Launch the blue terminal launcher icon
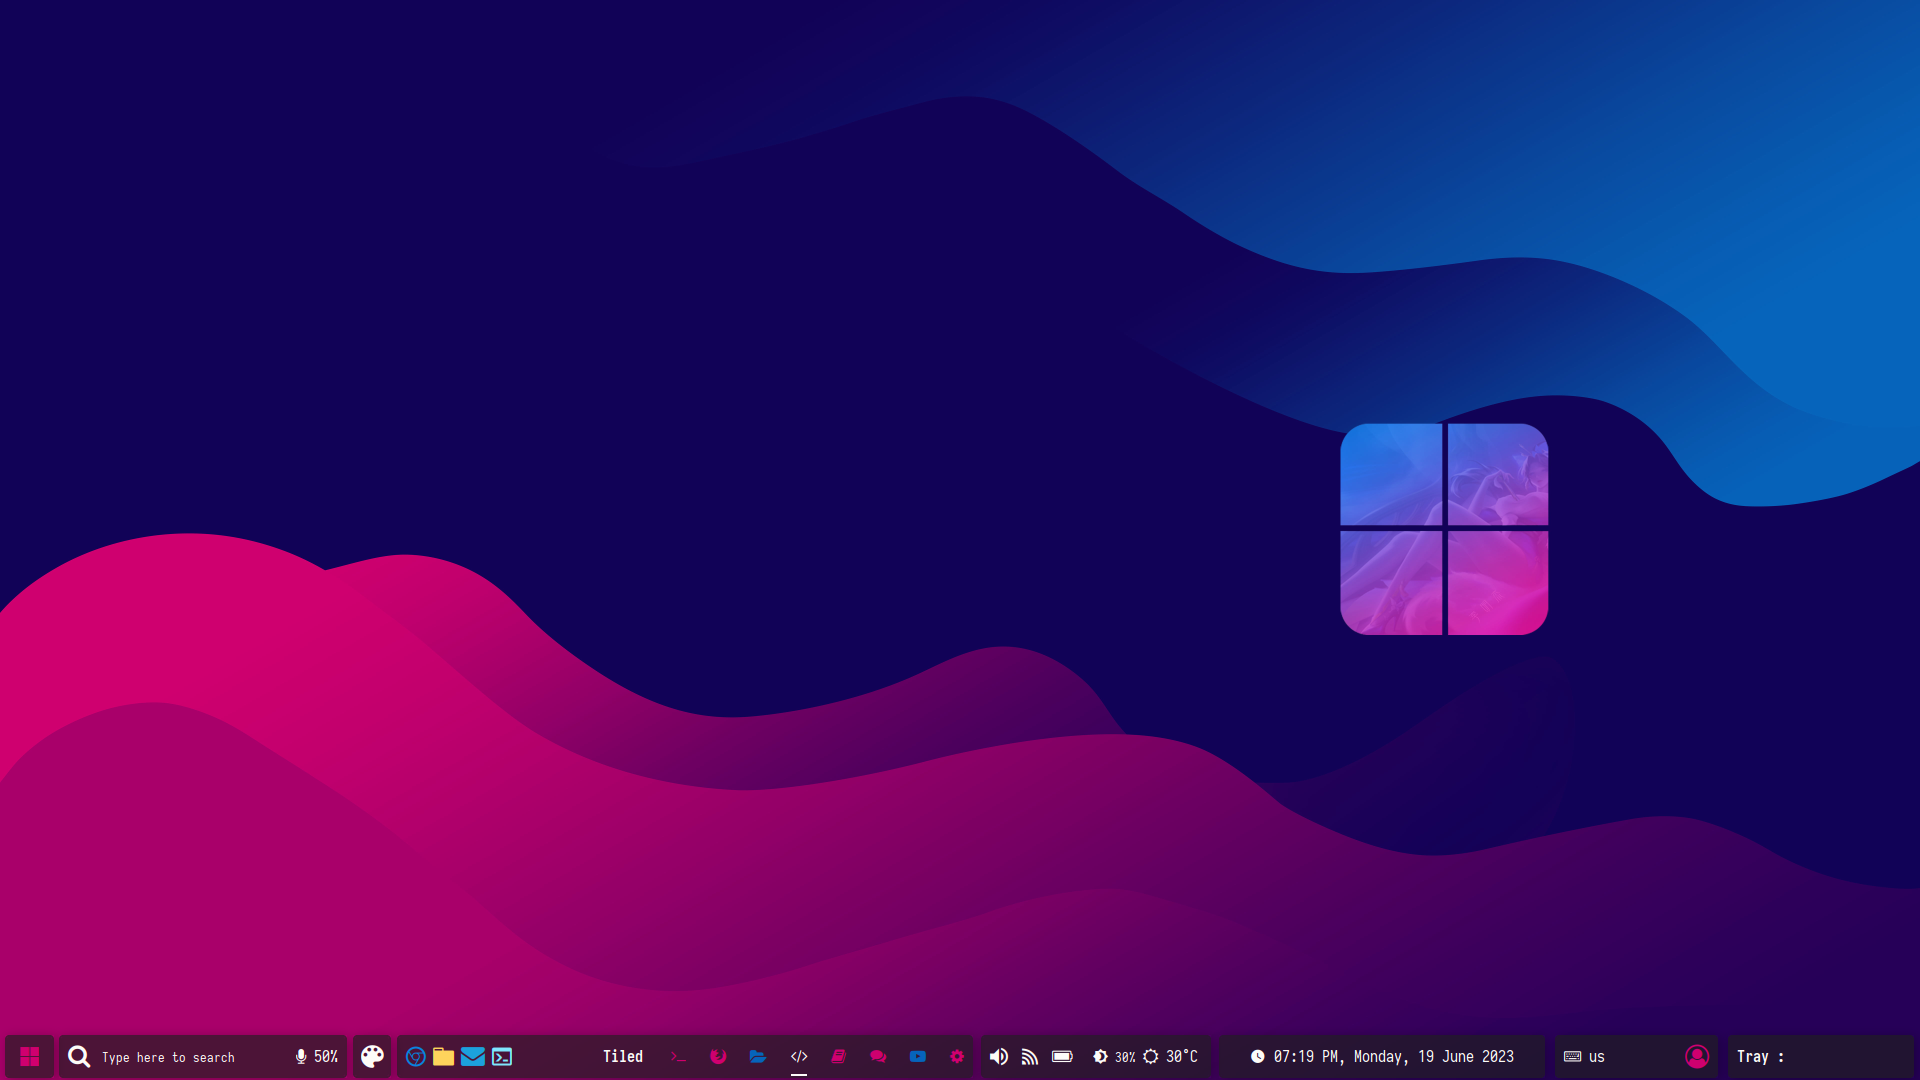1920x1080 pixels. [x=502, y=1056]
